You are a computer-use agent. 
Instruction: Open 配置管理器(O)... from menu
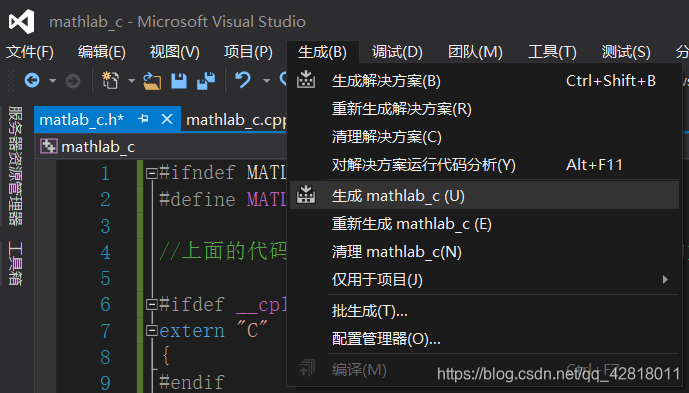click(484, 339)
